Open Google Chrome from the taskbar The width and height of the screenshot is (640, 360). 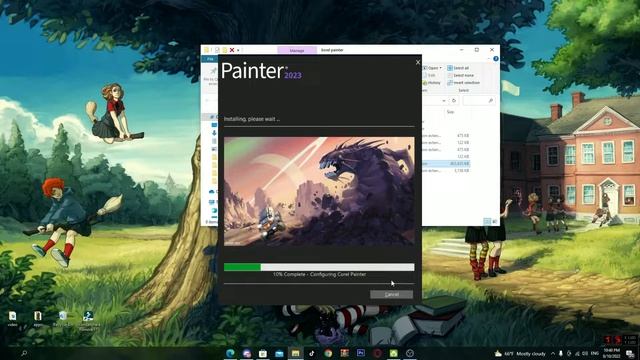tap(328, 353)
